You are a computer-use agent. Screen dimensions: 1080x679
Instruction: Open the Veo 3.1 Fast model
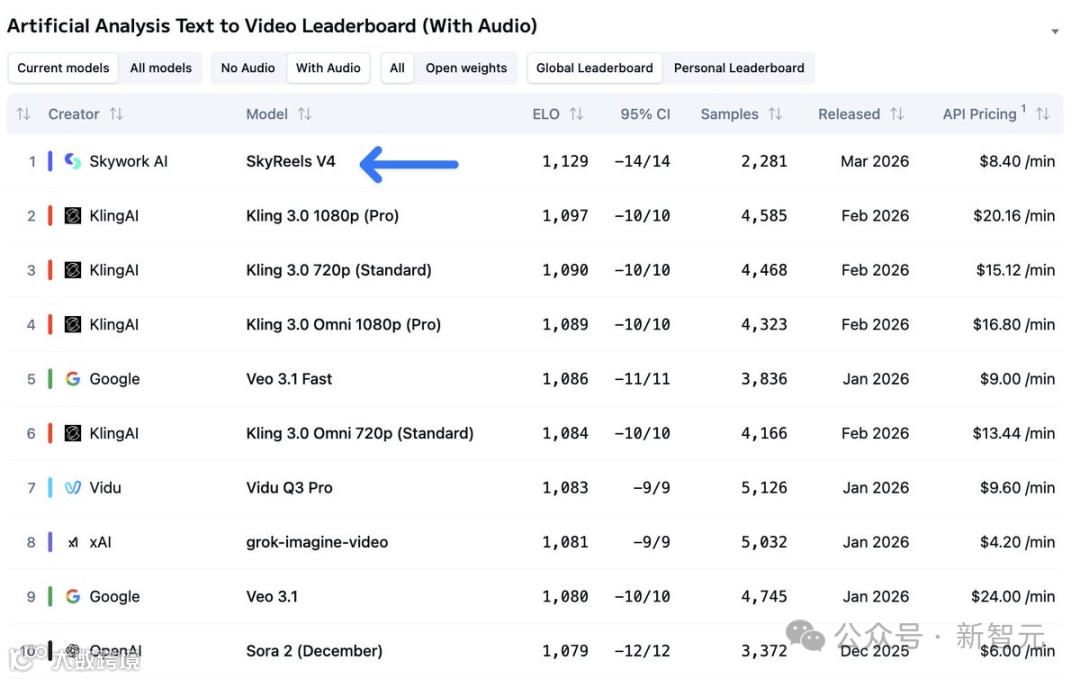289,379
